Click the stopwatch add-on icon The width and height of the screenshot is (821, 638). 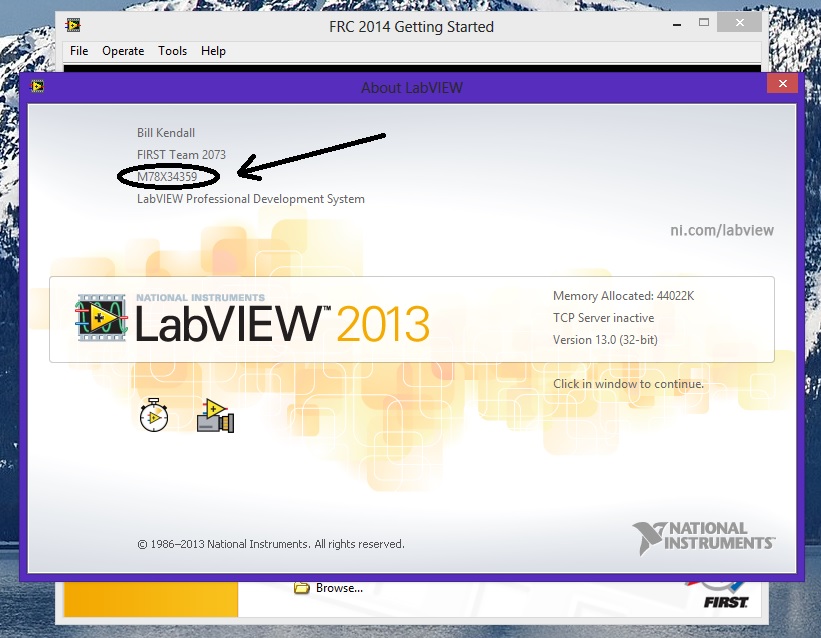(154, 415)
